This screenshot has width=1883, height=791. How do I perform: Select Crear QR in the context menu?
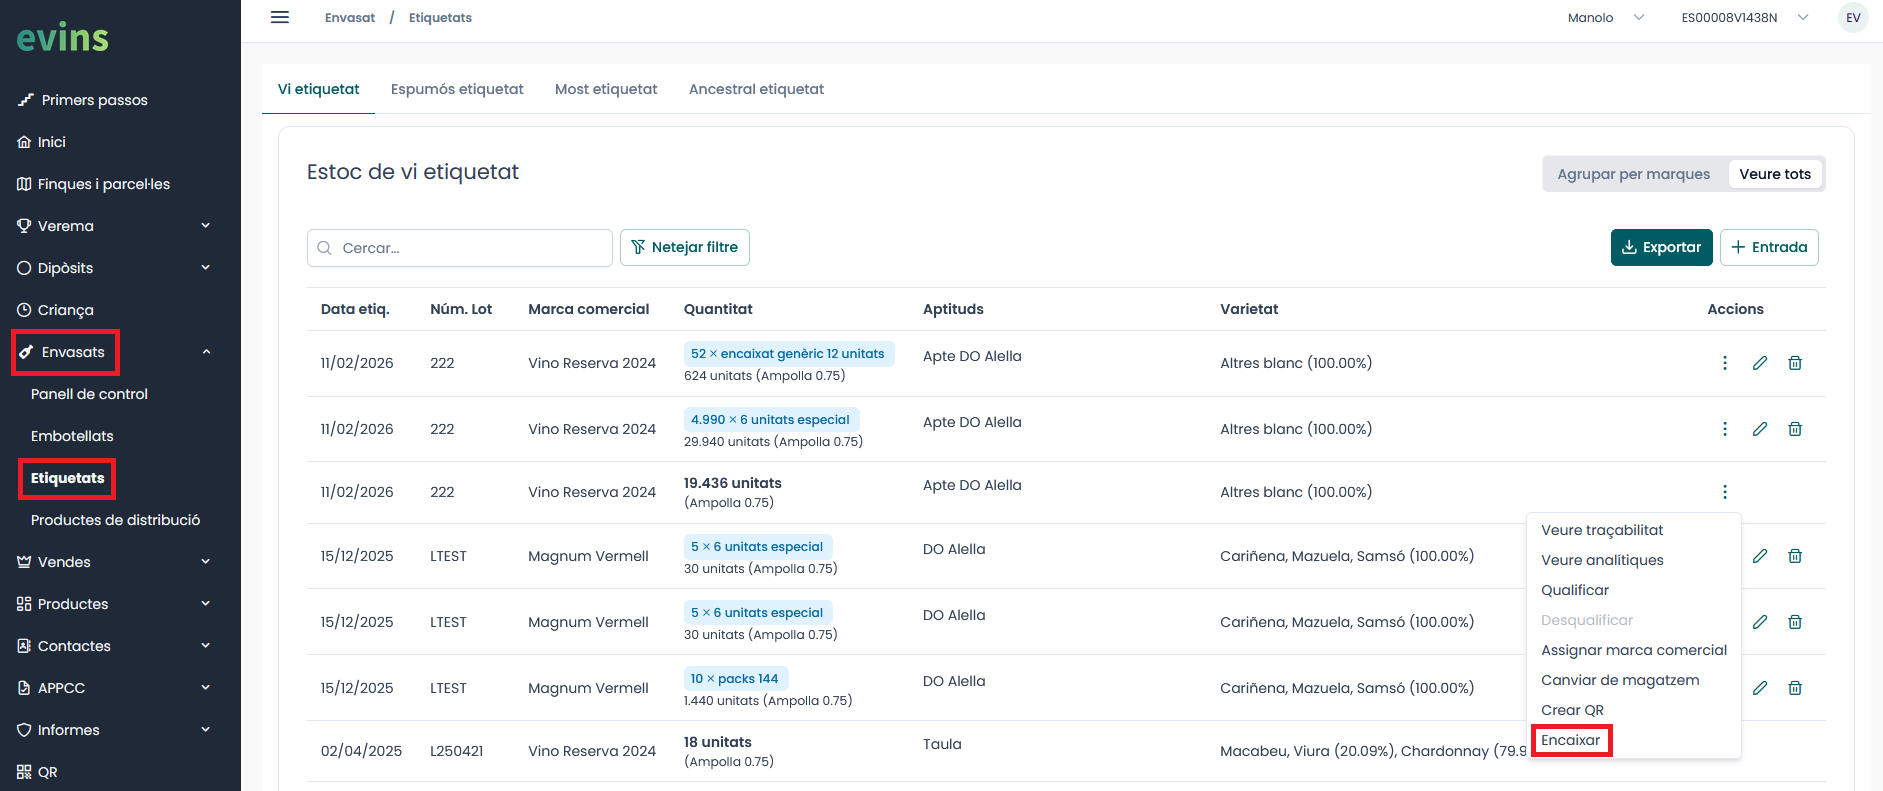pyautogui.click(x=1572, y=710)
